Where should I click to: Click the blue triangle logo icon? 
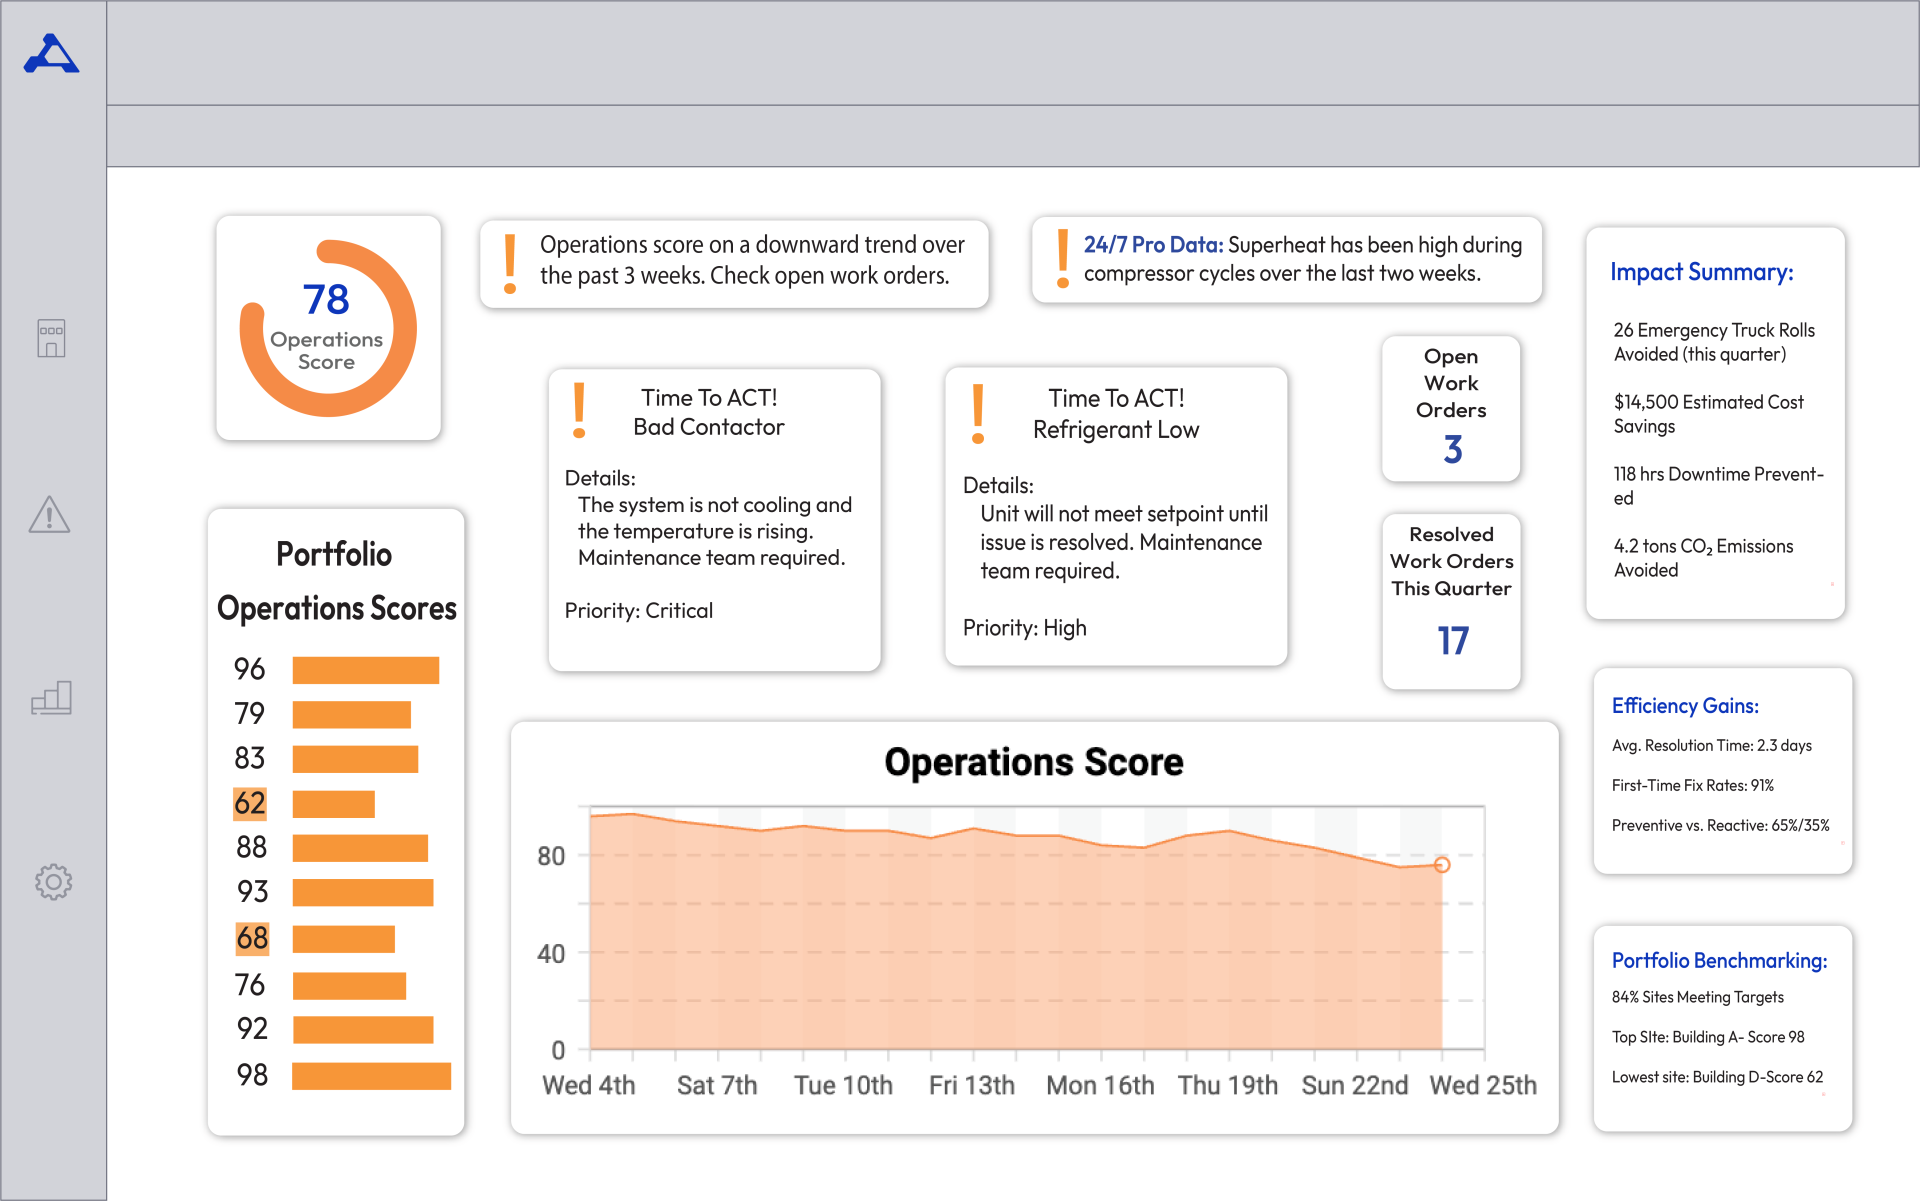pos(51,55)
